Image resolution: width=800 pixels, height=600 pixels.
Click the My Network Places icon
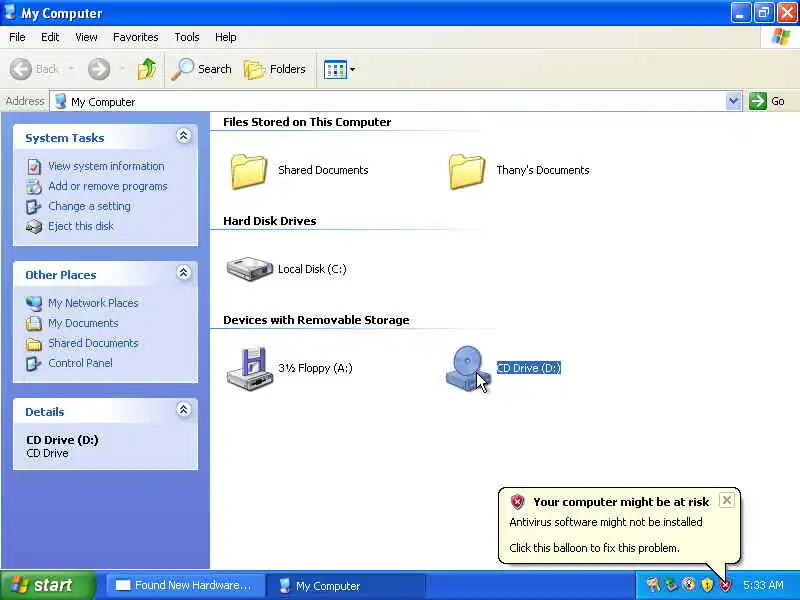tap(34, 304)
